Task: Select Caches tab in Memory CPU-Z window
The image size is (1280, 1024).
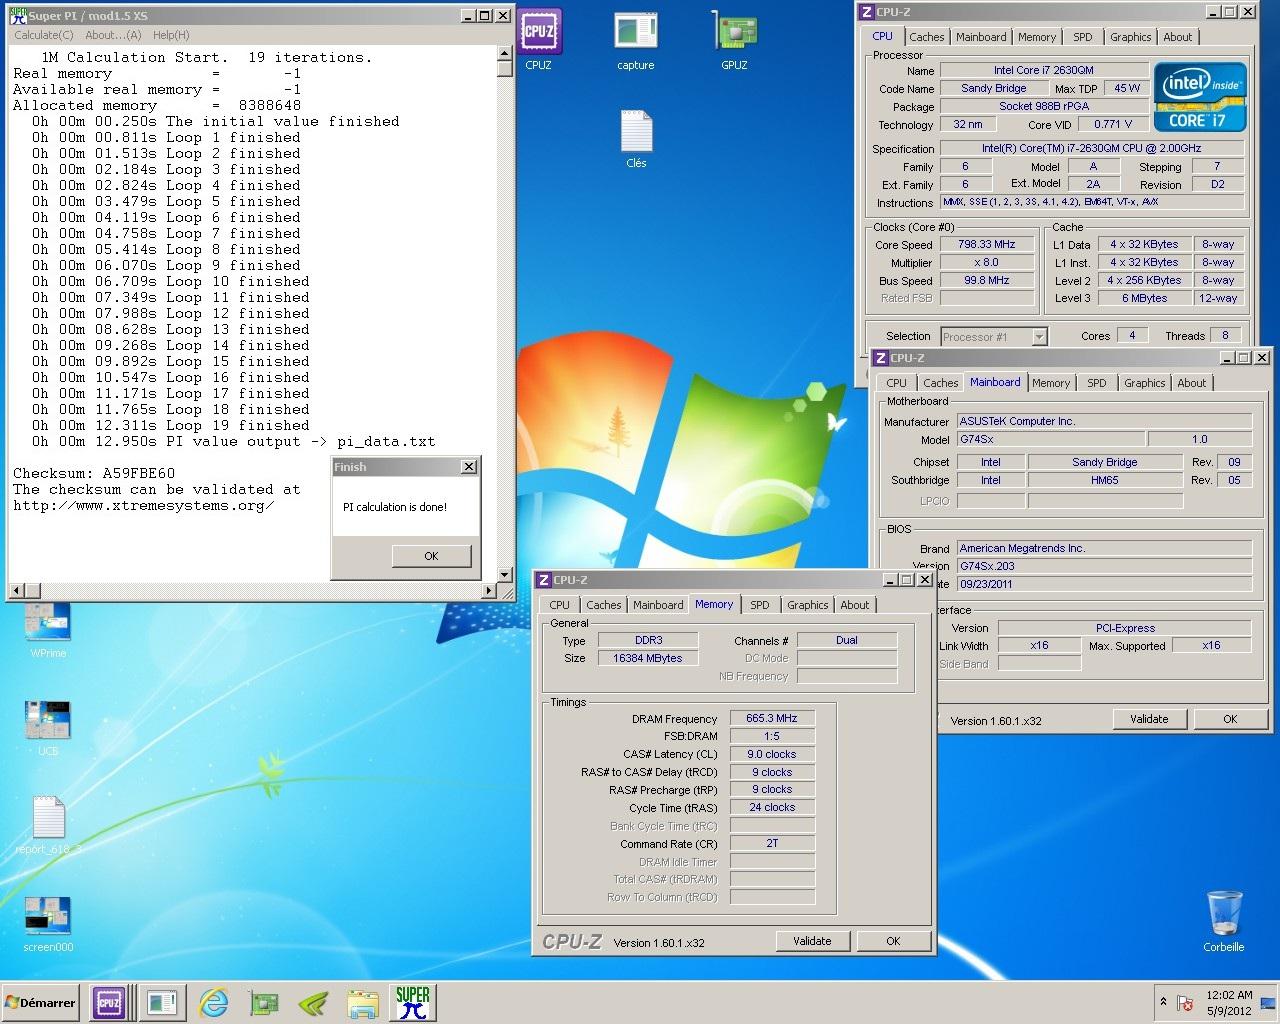Action: coord(604,605)
